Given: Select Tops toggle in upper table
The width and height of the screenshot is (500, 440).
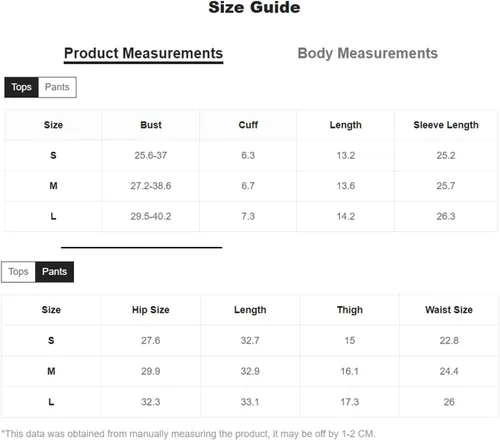Looking at the screenshot, I should pyautogui.click(x=21, y=87).
